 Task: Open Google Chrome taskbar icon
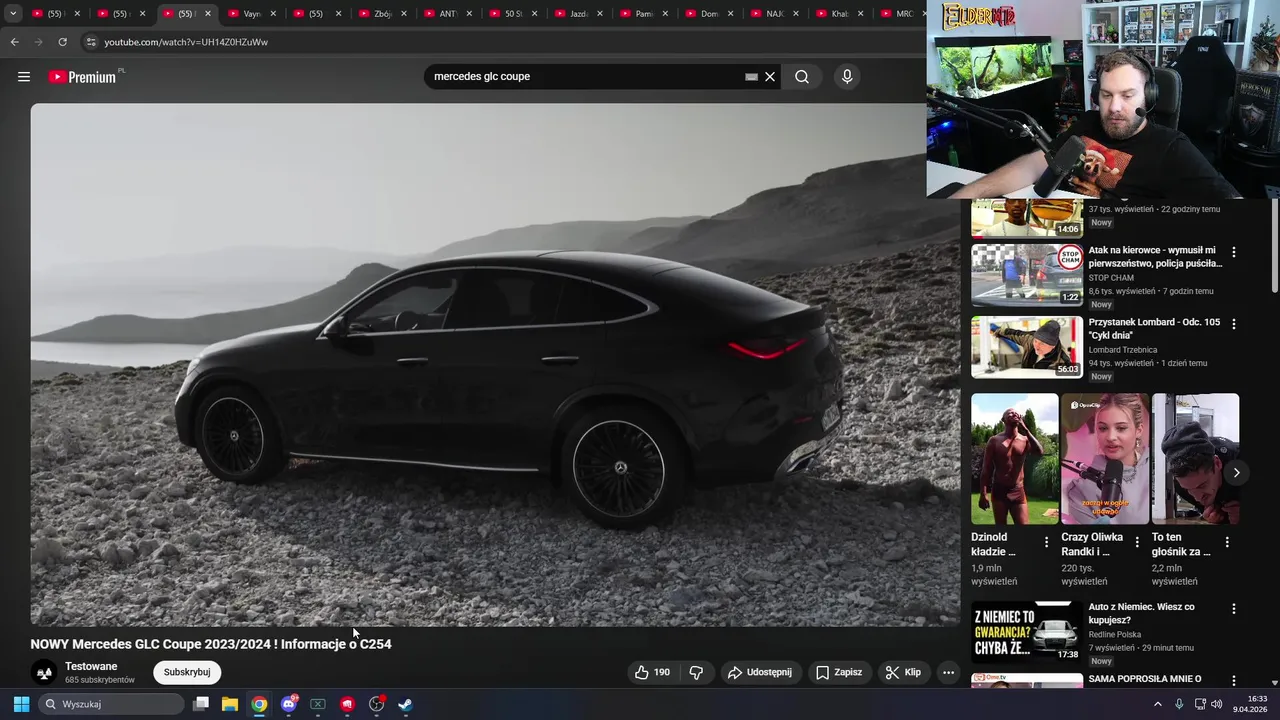tap(259, 704)
